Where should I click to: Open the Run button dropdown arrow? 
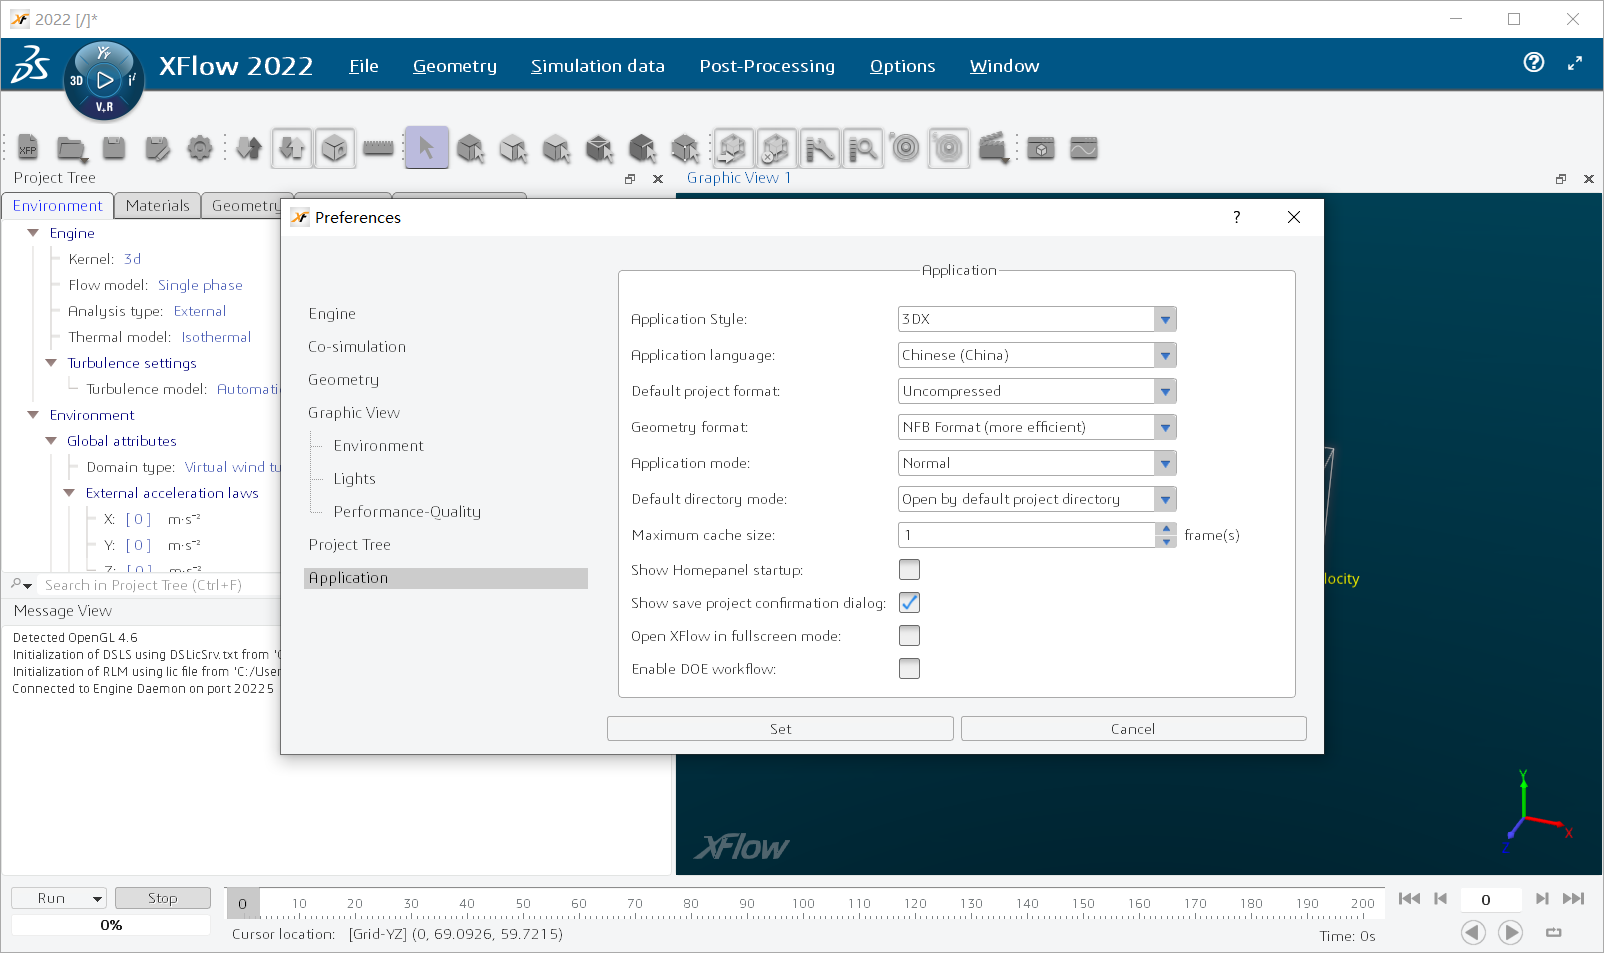(97, 899)
